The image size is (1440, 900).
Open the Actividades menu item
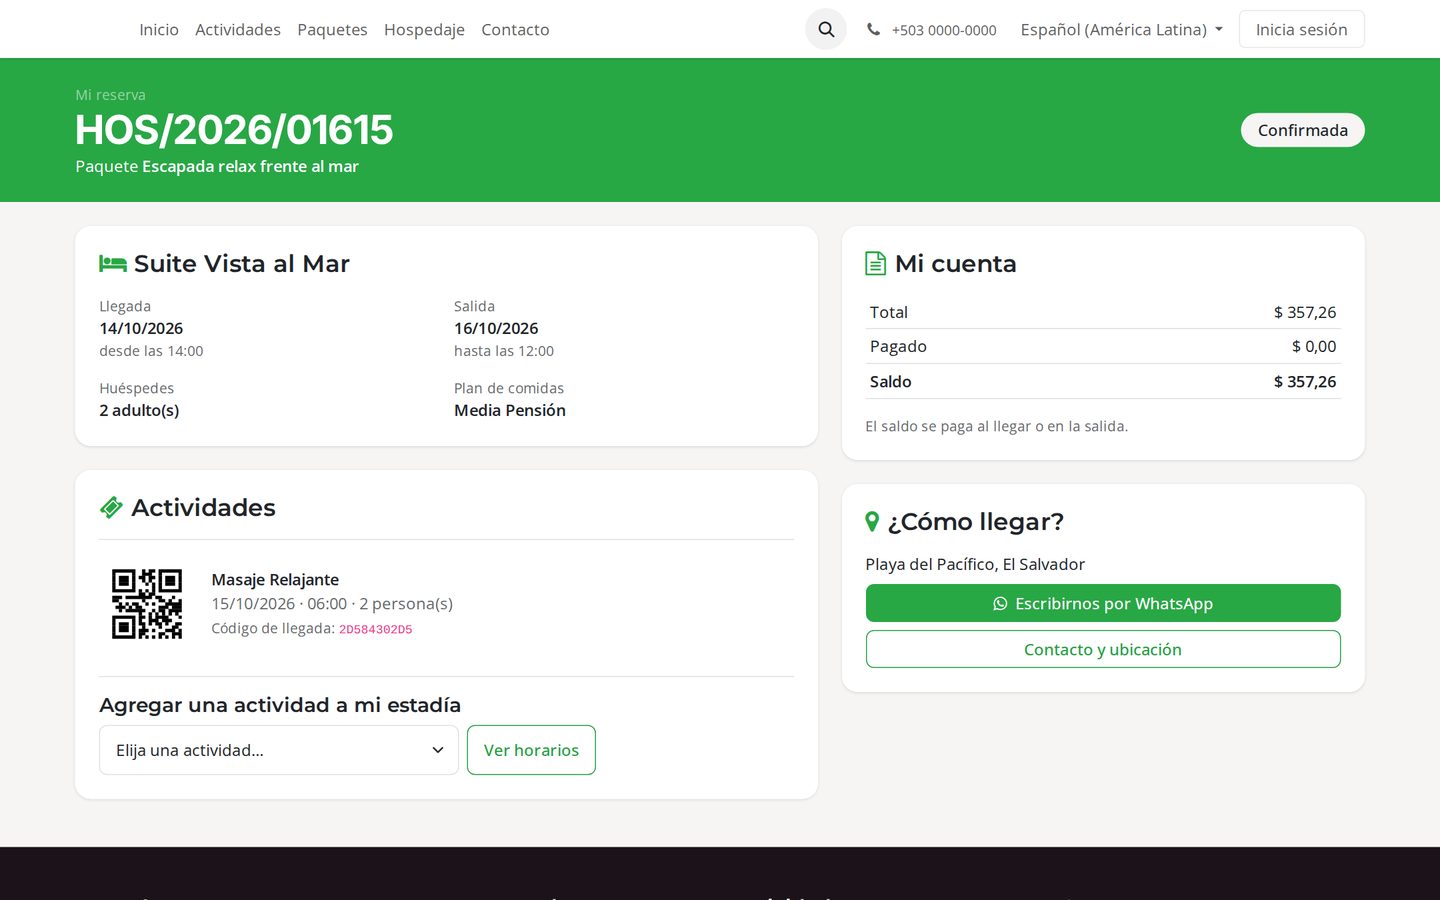238,30
